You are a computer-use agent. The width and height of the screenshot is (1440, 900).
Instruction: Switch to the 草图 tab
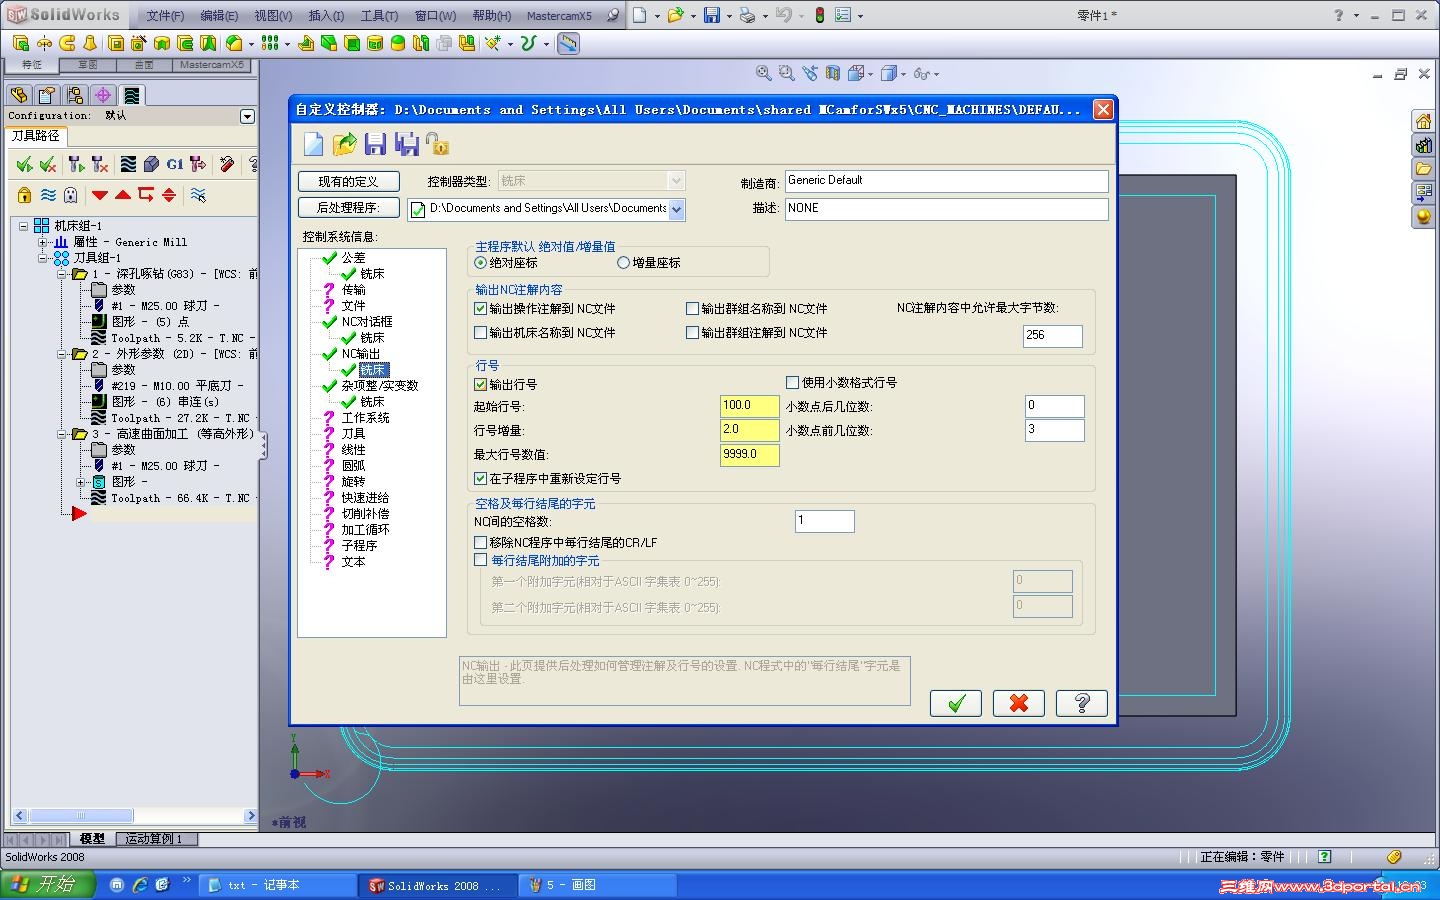coord(88,65)
